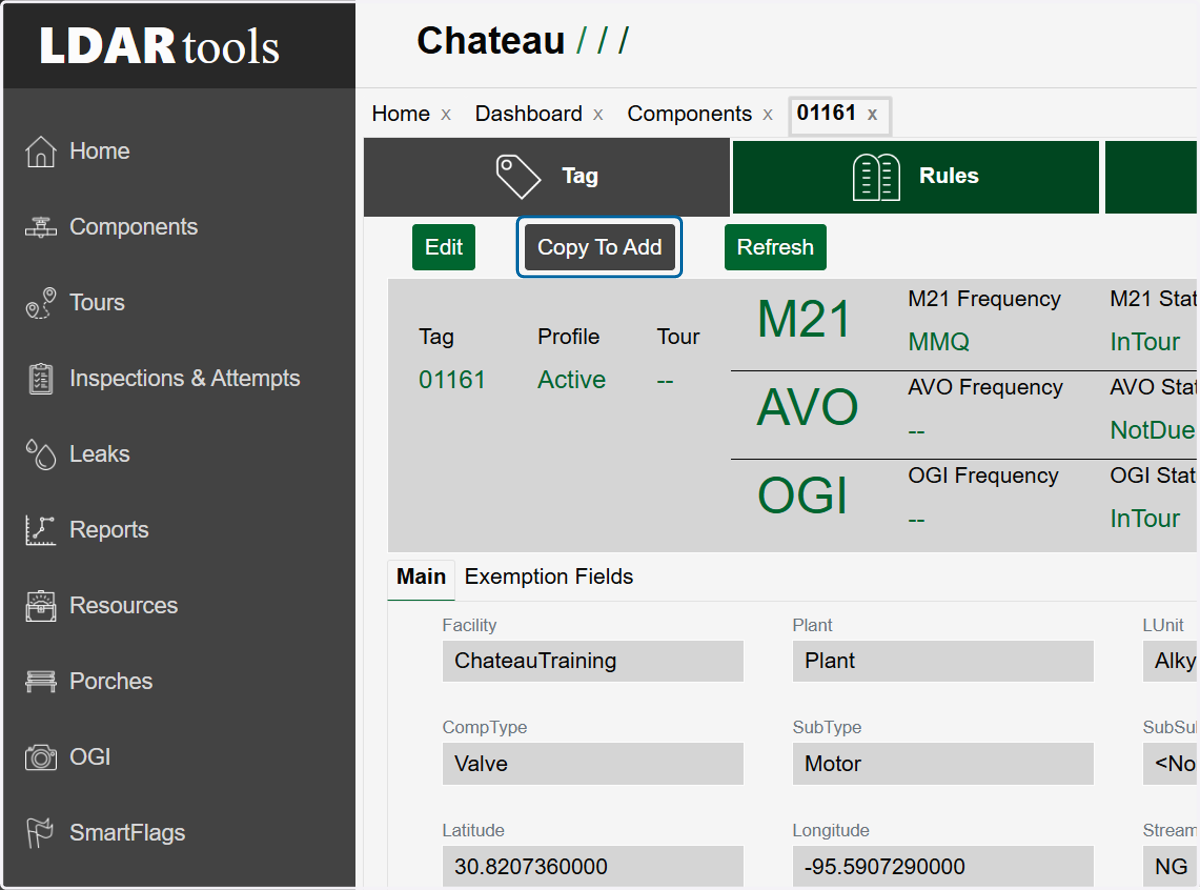Click the large OGI heading
This screenshot has height=890, width=1200.
[x=803, y=495]
